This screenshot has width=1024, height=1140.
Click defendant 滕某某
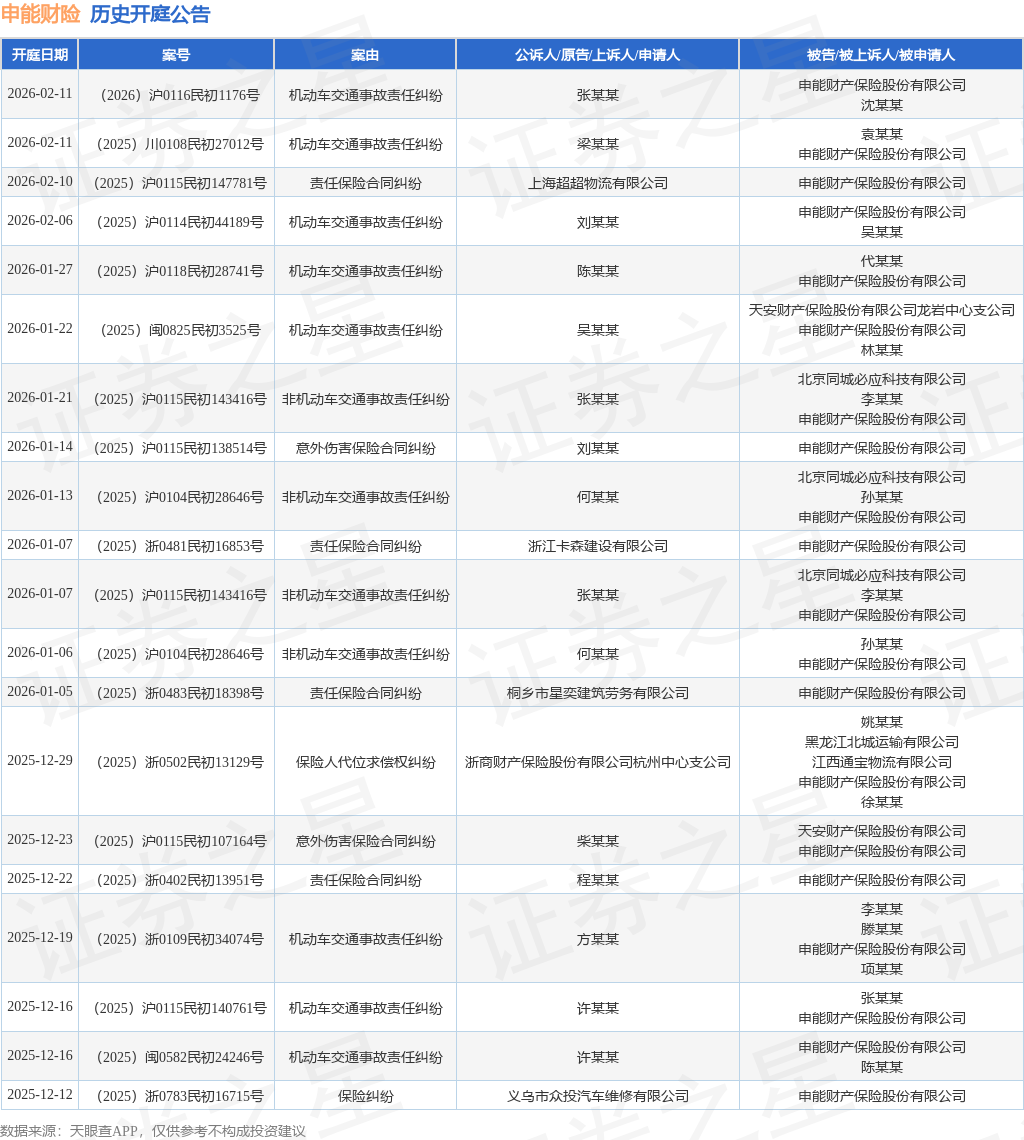[881, 929]
